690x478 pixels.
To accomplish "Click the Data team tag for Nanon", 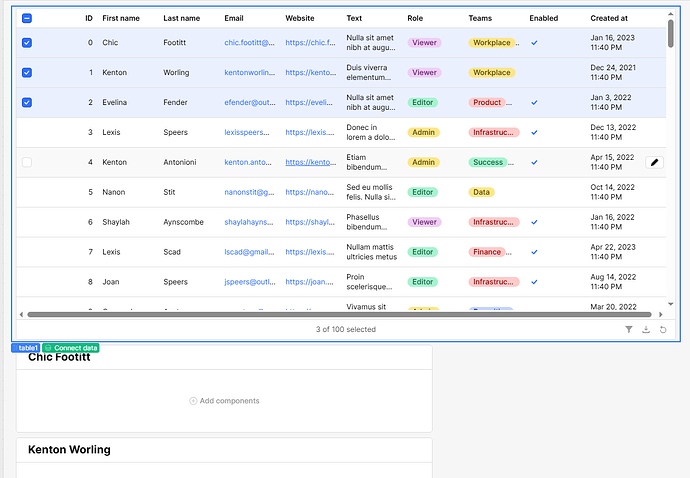I will [x=481, y=192].
